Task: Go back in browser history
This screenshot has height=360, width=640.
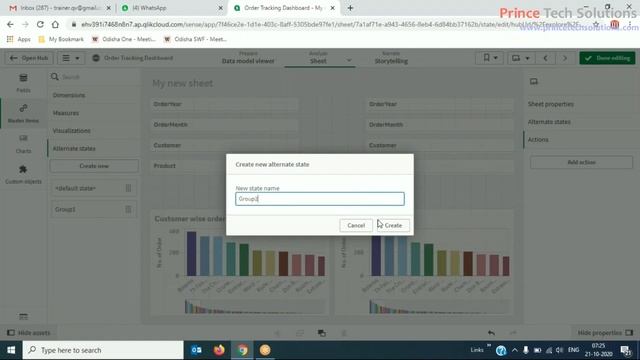Action: (10, 24)
